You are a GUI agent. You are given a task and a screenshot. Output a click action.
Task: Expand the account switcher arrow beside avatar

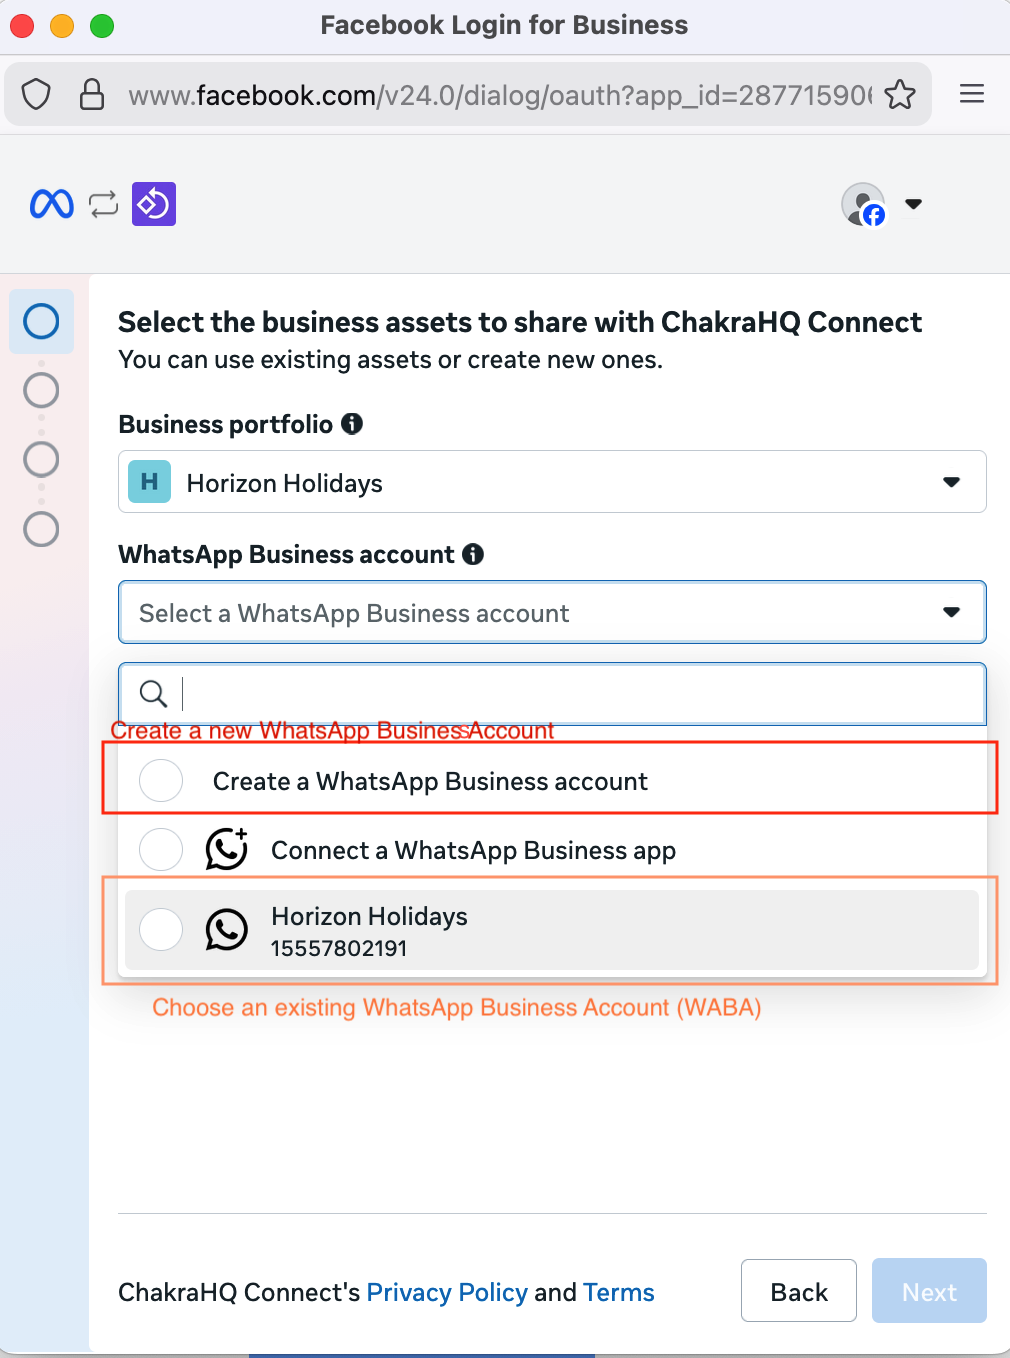[913, 204]
